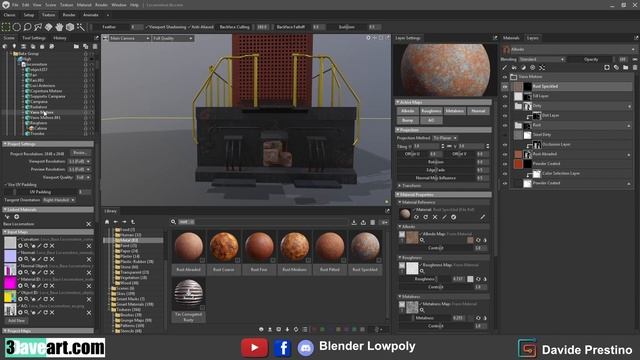Click the Library search magnifier icon
The image size is (640, 360).
pos(173,222)
